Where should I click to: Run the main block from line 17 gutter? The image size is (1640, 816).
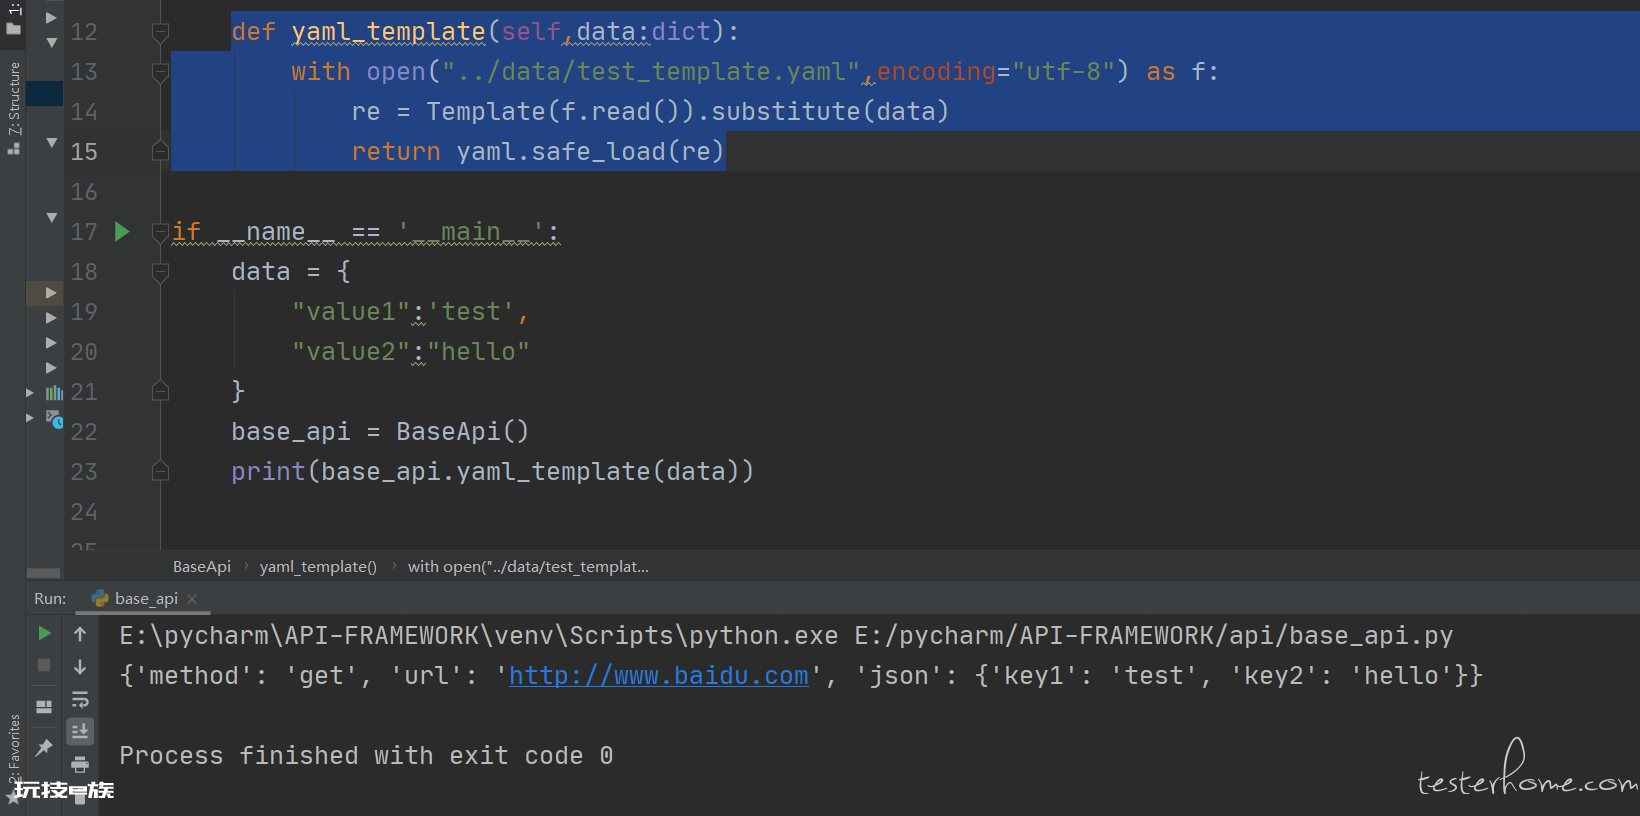[122, 232]
